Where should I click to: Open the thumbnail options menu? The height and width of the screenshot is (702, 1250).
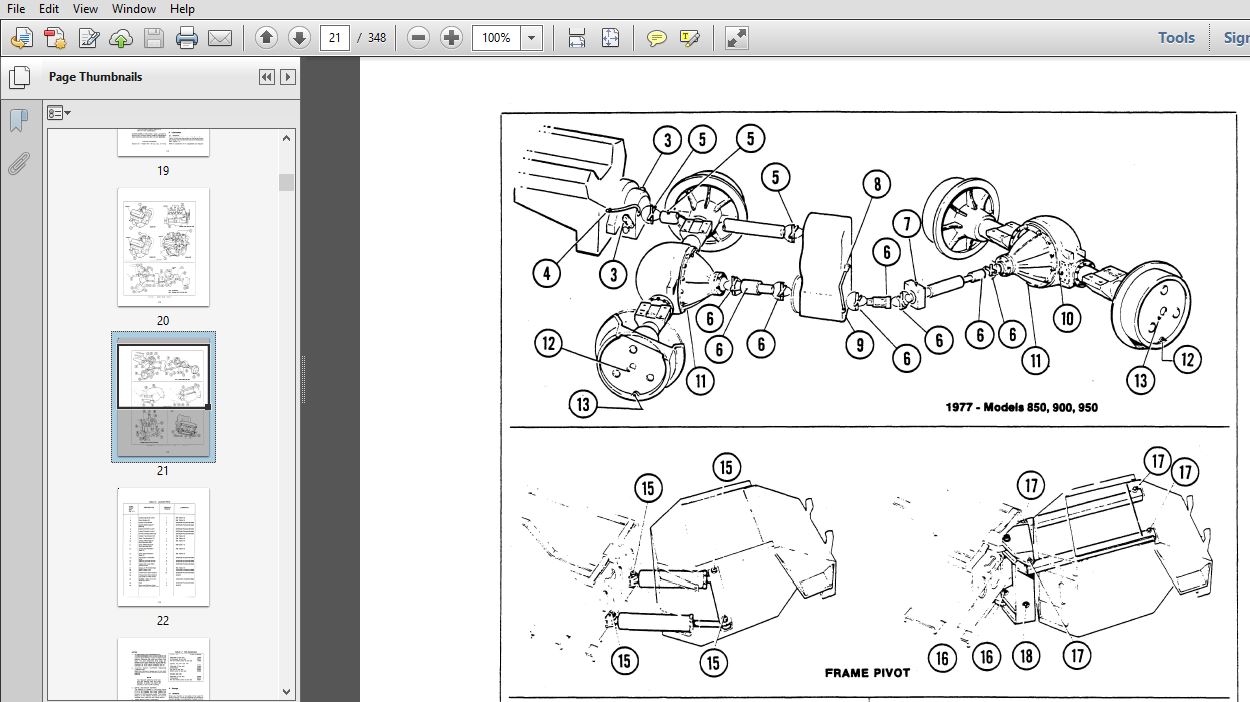[59, 113]
